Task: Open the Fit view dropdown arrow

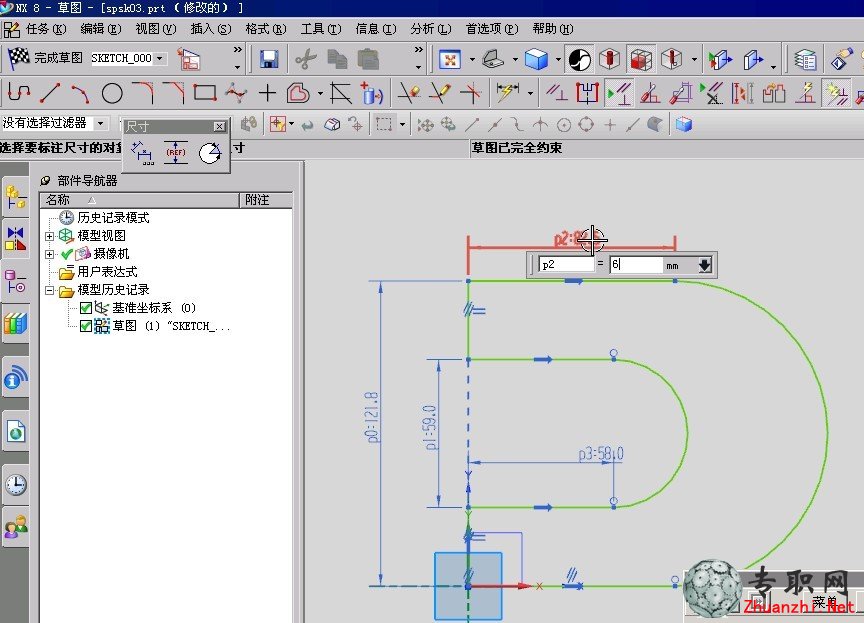Action: pyautogui.click(x=472, y=59)
